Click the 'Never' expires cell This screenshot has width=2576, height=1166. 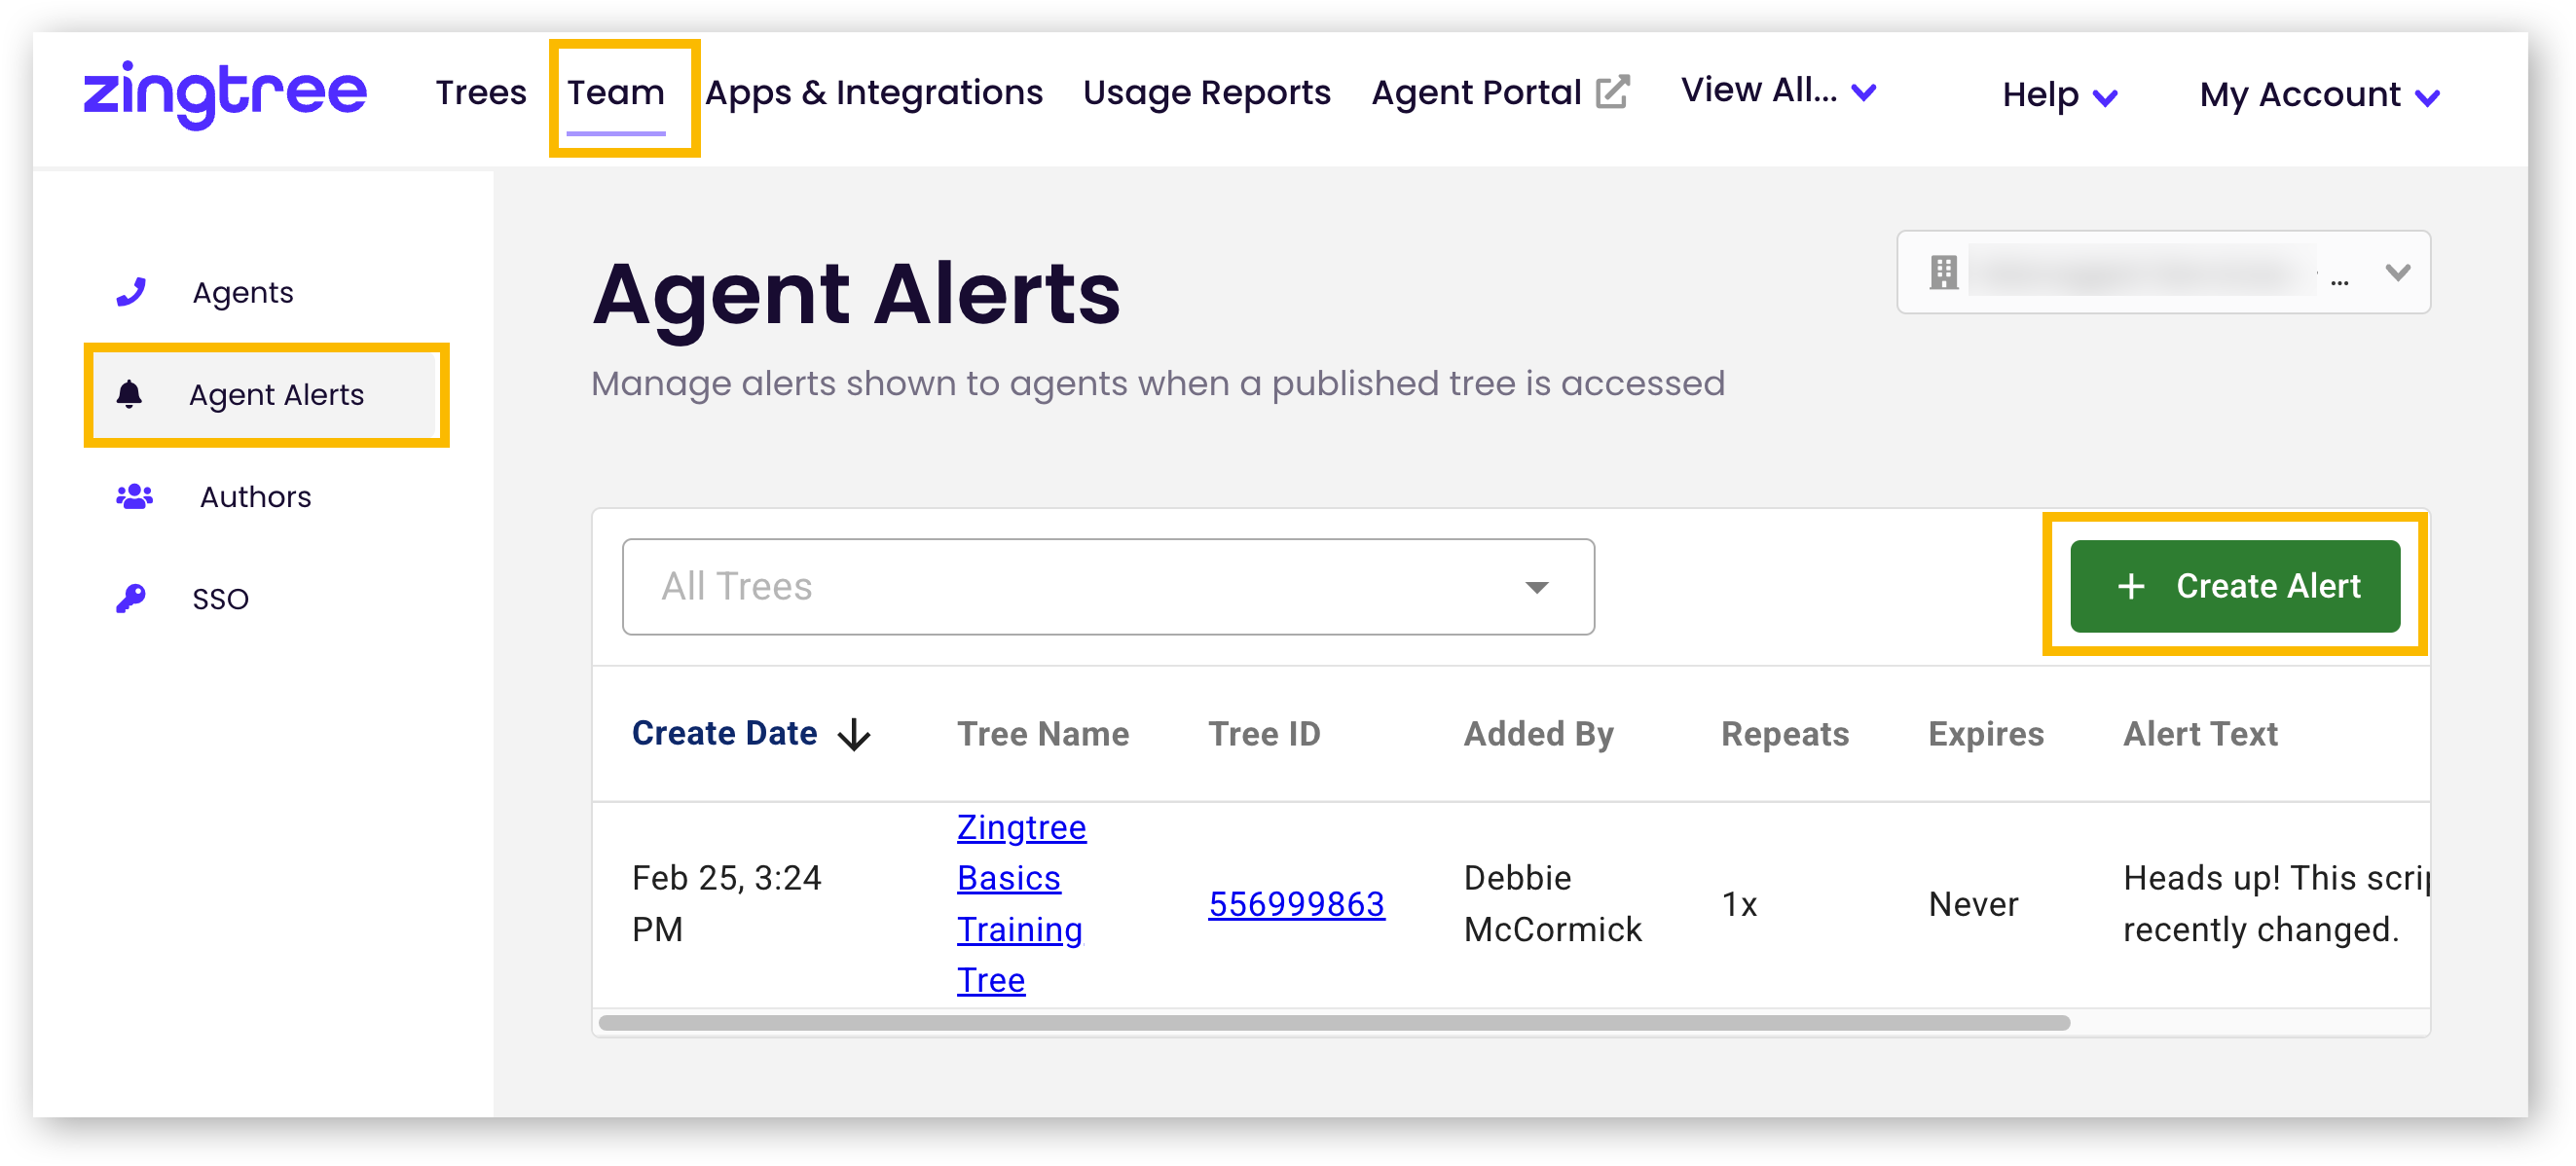pos(1973,904)
